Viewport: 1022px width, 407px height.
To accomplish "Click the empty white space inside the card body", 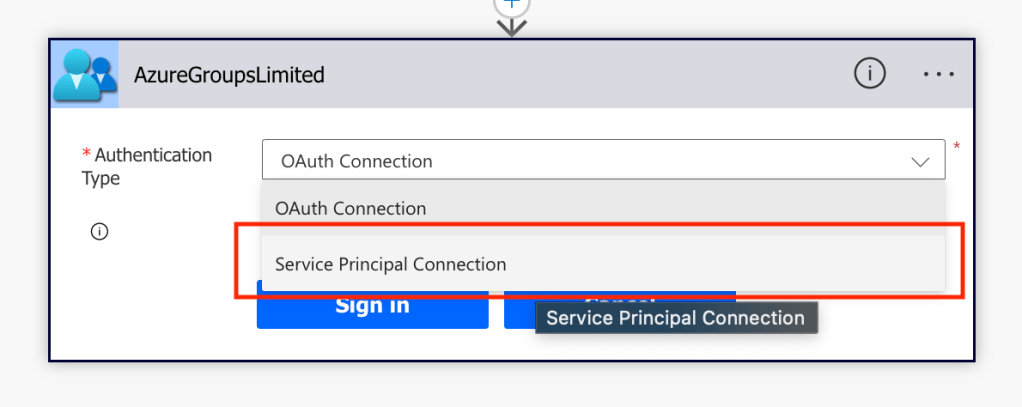I will pos(150,300).
